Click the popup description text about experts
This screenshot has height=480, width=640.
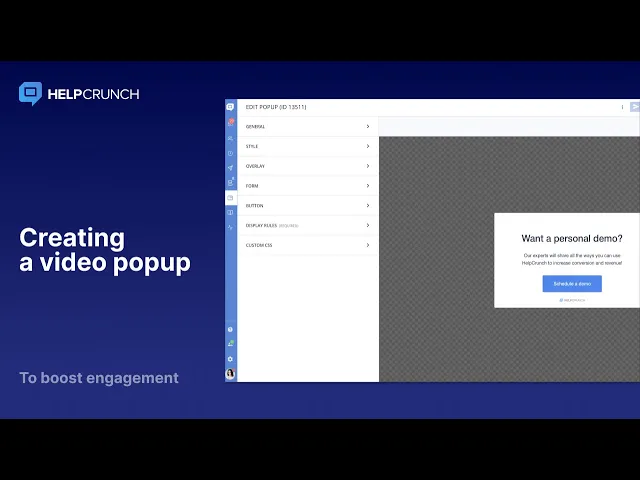572,259
